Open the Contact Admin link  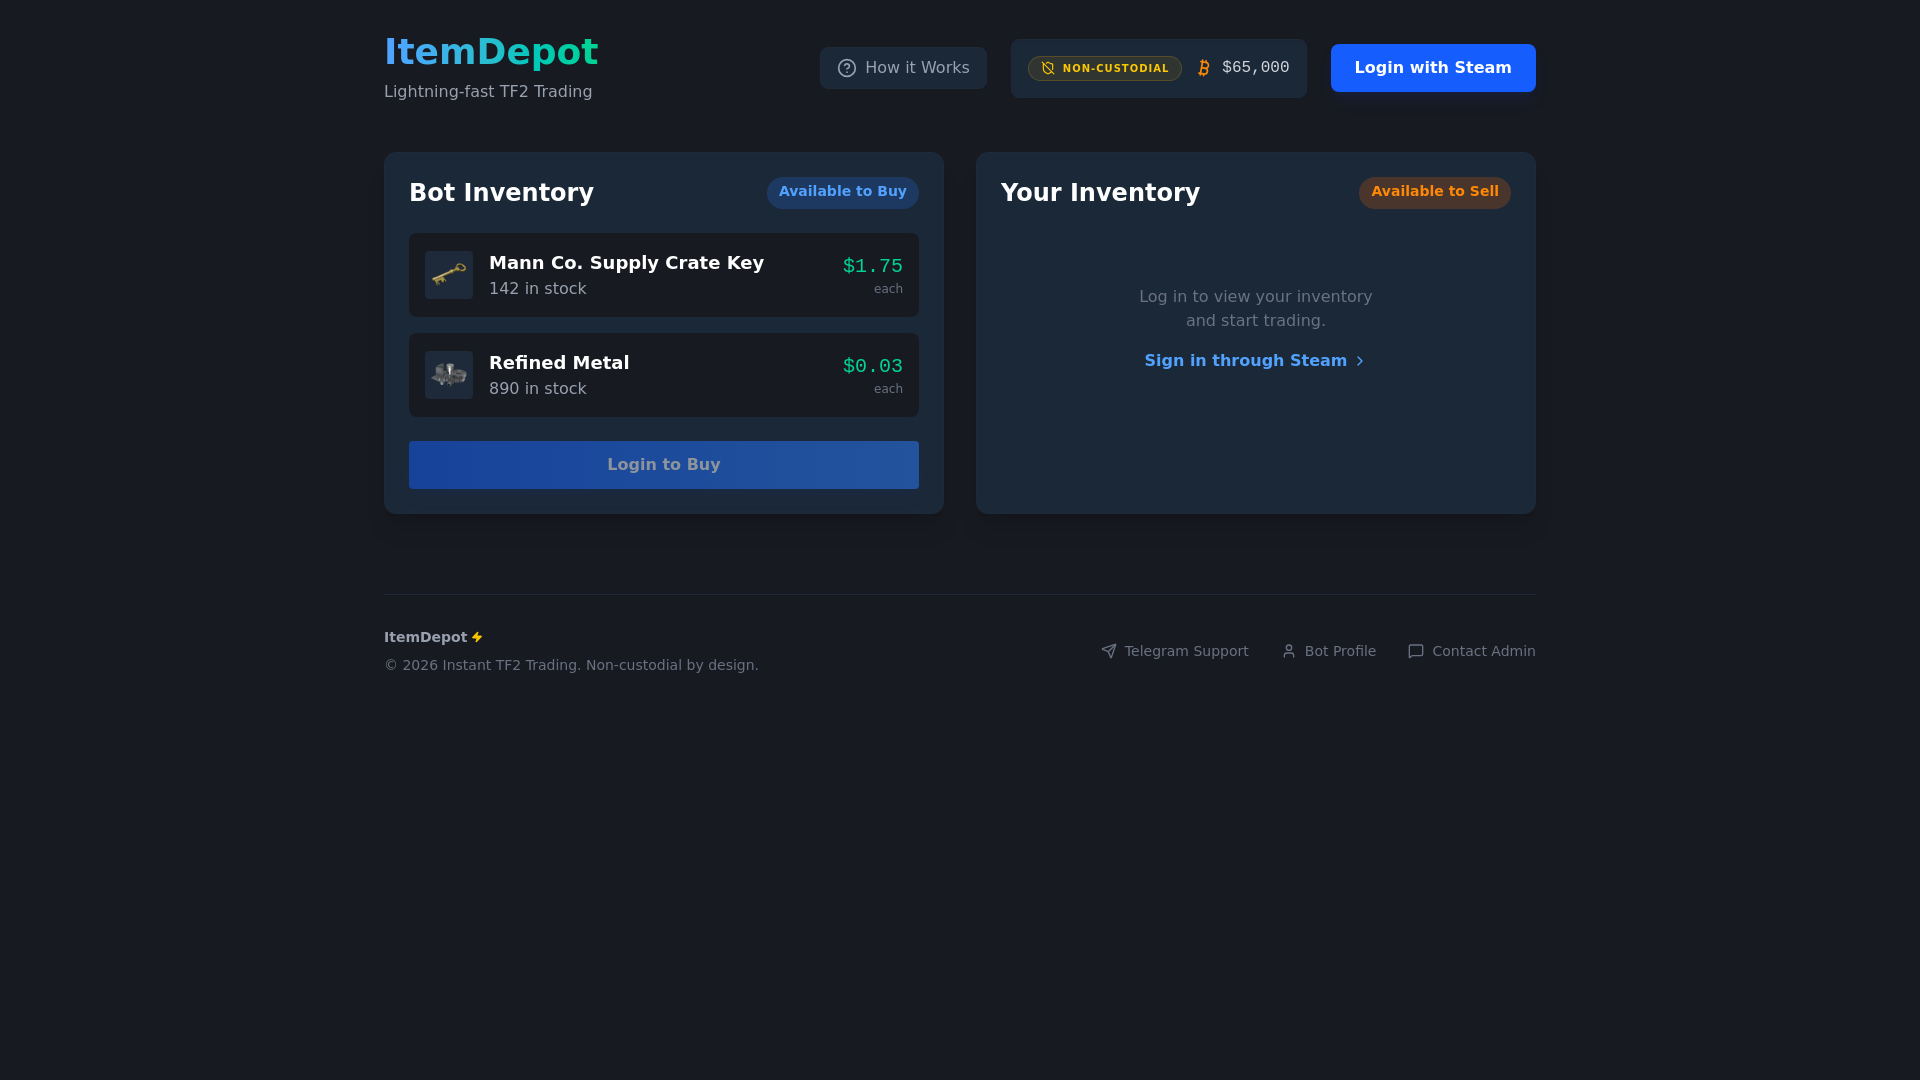click(1472, 651)
